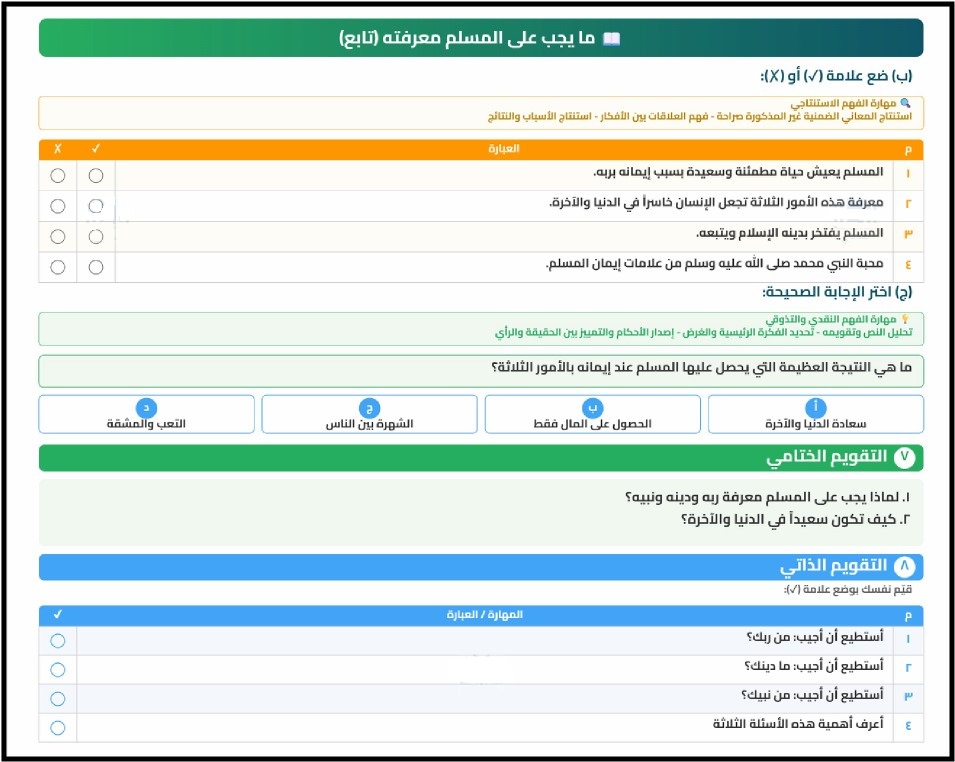Click the التقويم الذاتي section title
This screenshot has height=762, width=955.
pyautogui.click(x=833, y=566)
